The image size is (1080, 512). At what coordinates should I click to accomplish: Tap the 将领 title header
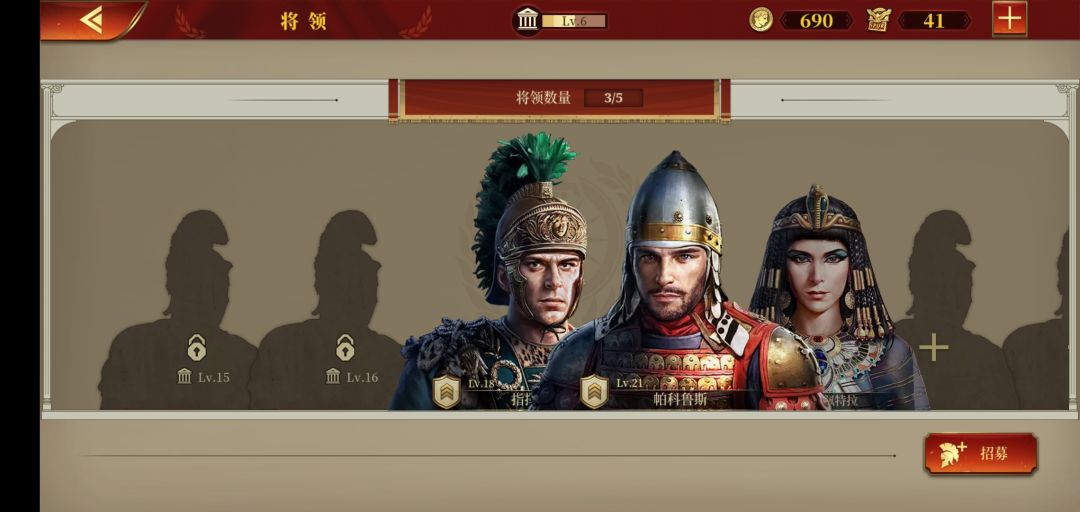[303, 21]
